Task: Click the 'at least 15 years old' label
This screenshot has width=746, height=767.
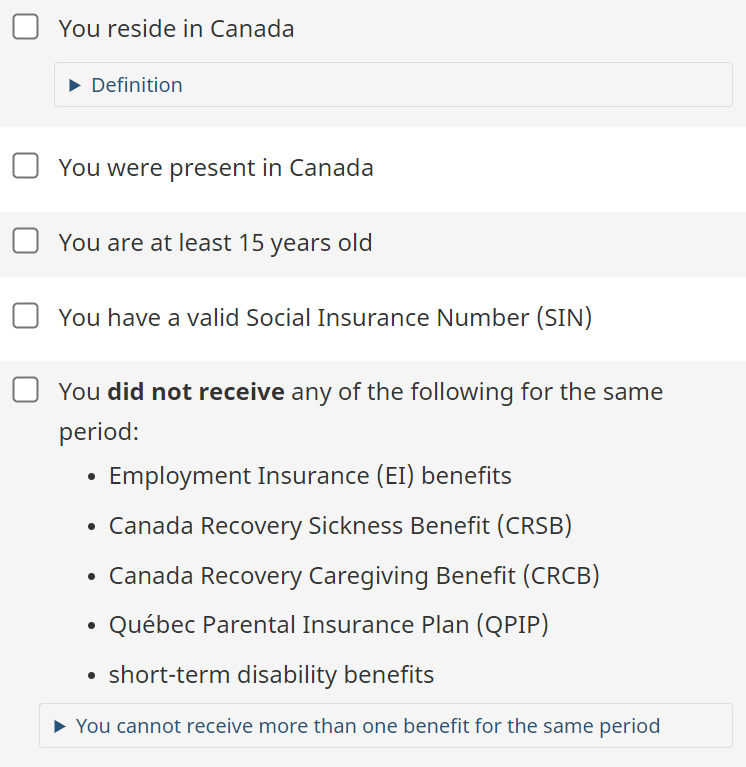Action: coord(215,243)
